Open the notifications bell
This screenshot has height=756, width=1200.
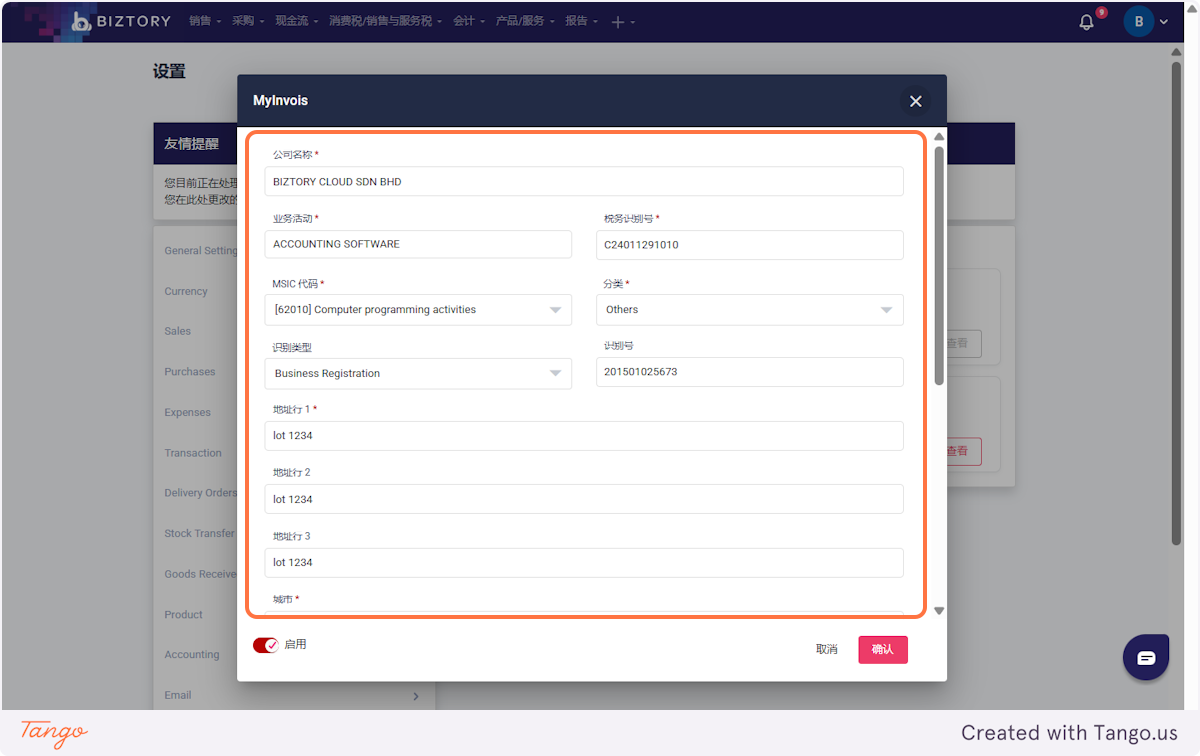click(x=1086, y=22)
